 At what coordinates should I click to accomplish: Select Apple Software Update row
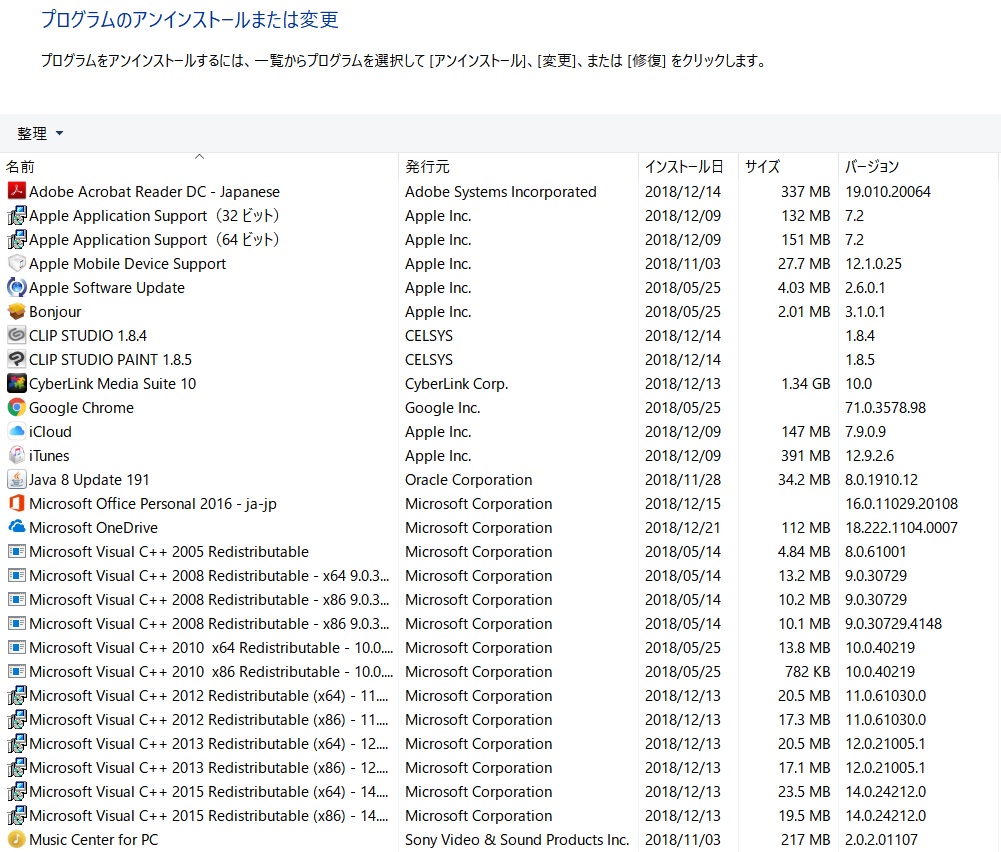tap(107, 287)
